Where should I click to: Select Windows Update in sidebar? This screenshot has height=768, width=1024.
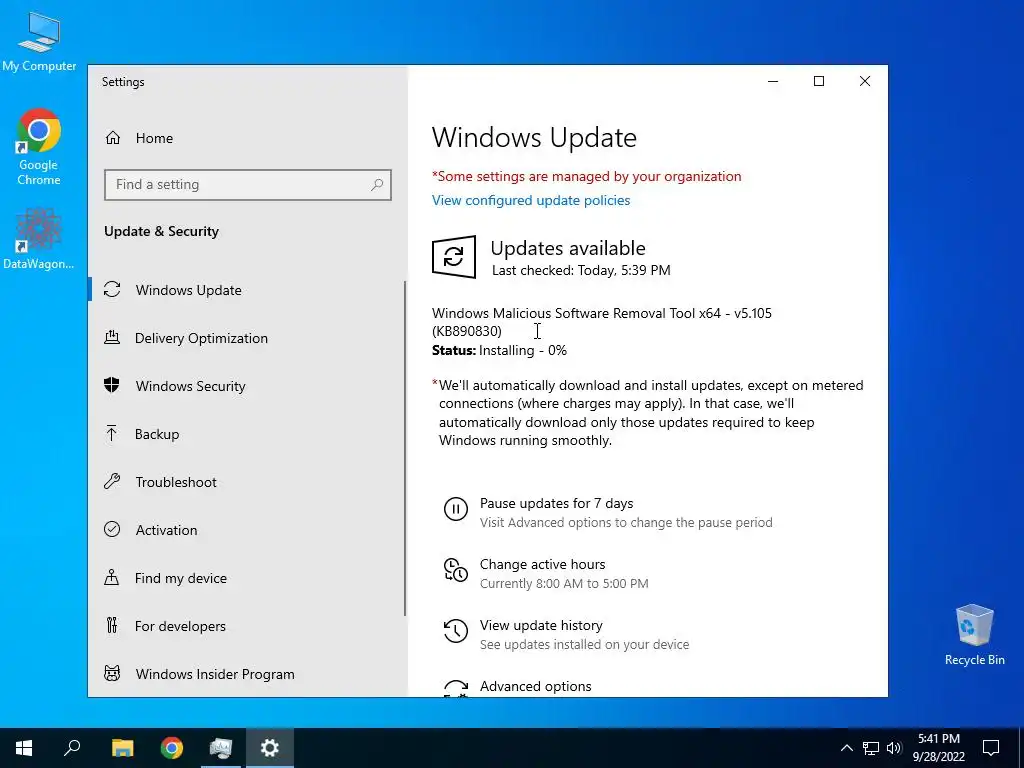coord(189,290)
